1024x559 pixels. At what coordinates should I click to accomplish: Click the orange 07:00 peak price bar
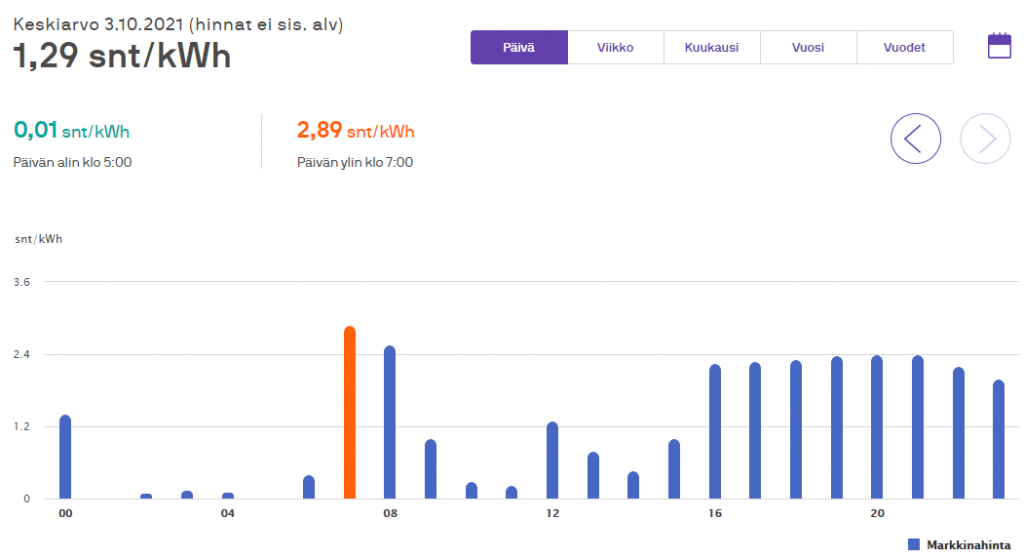pos(350,412)
